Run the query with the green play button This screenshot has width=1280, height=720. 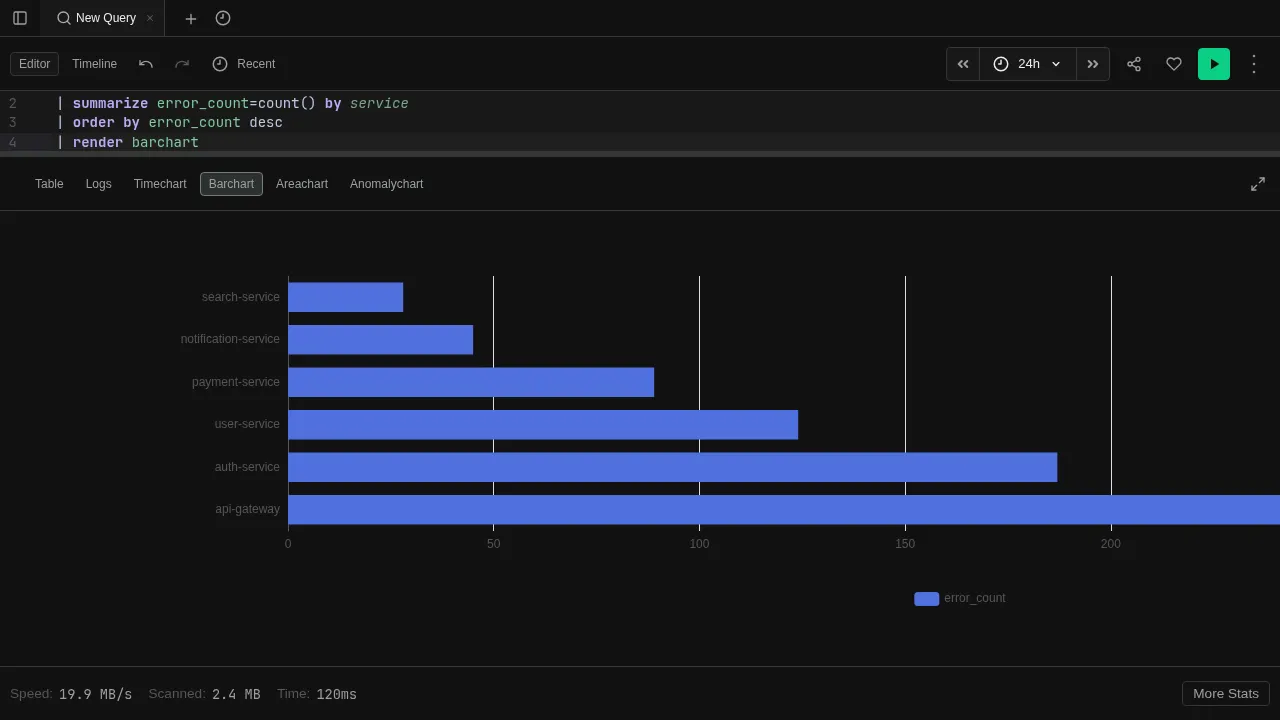coord(1213,64)
